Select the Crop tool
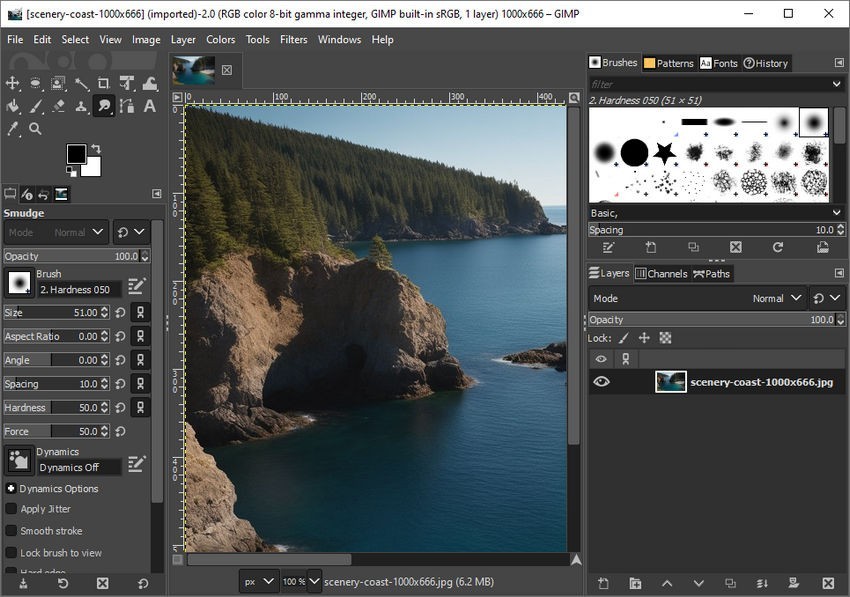Screen dimensions: 850x597 click(x=104, y=83)
